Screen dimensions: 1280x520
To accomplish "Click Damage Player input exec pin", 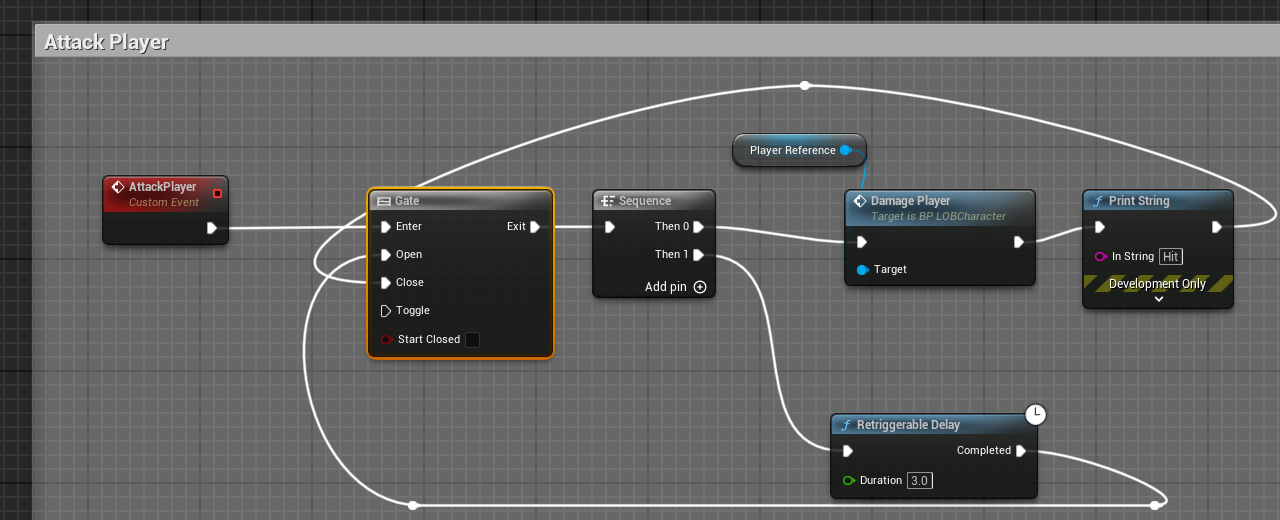I will pyautogui.click(x=862, y=242).
